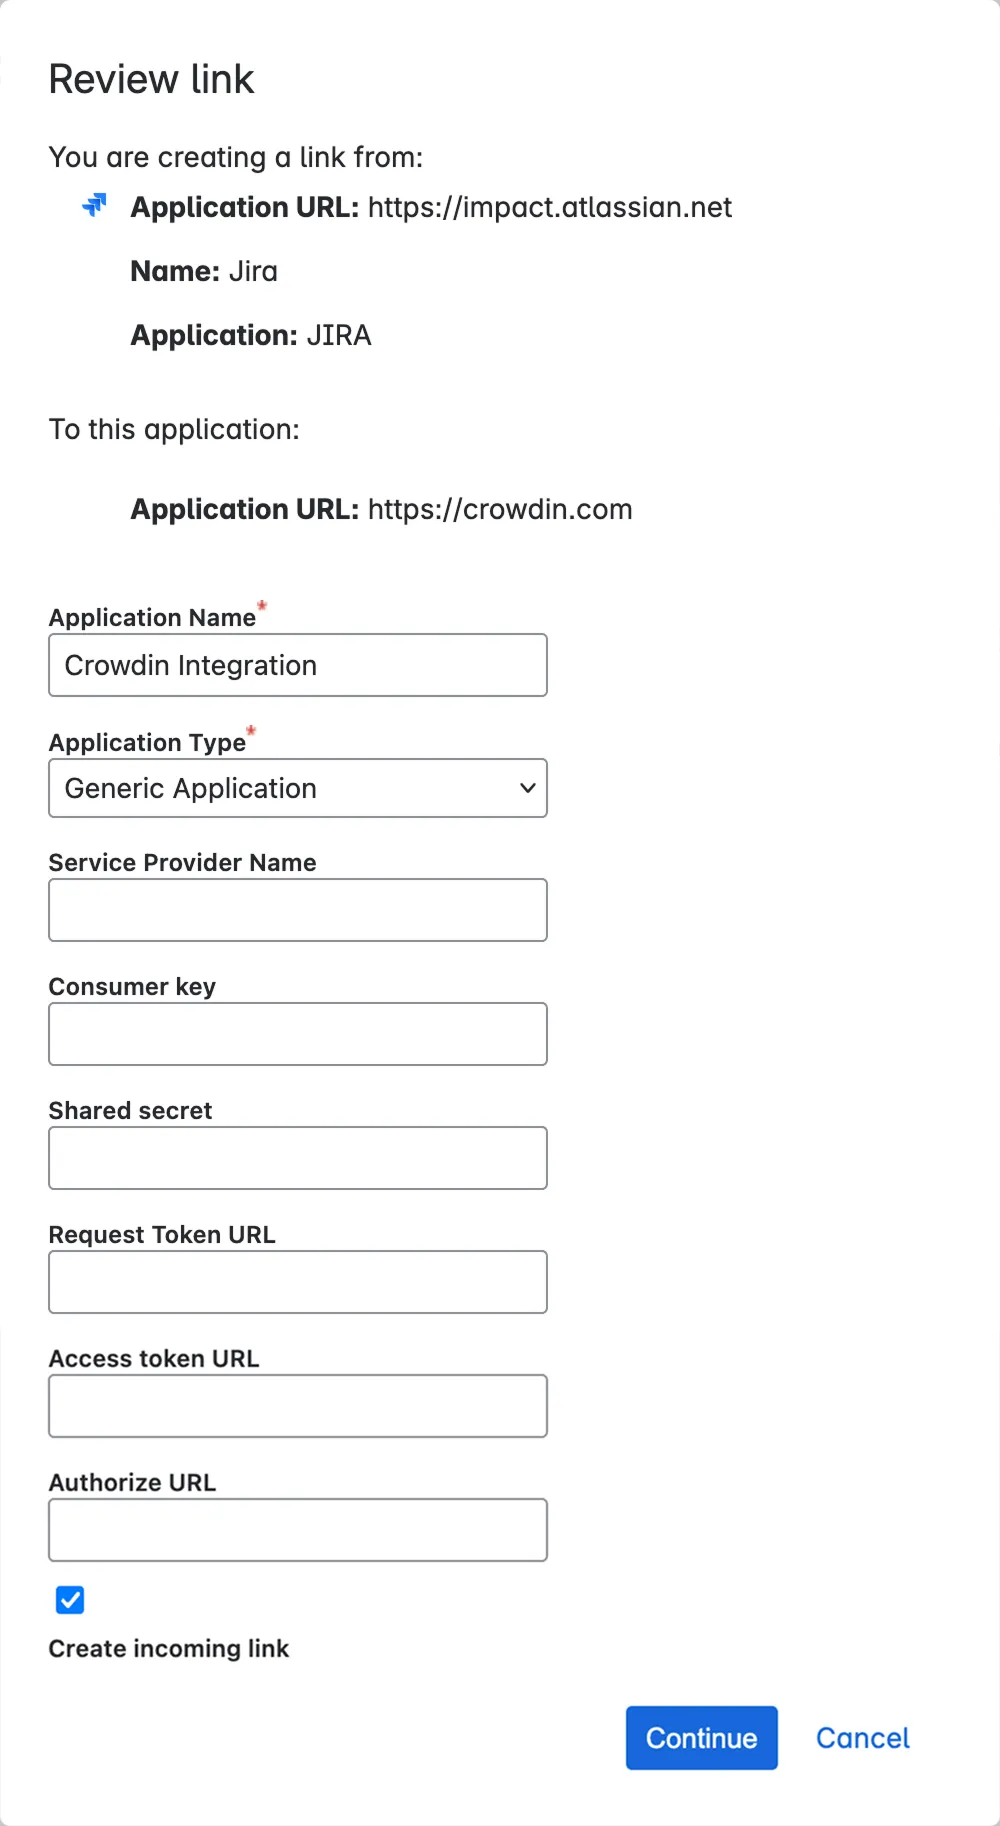This screenshot has width=1000, height=1826.
Task: Click inside the Application Name field
Action: click(x=298, y=664)
